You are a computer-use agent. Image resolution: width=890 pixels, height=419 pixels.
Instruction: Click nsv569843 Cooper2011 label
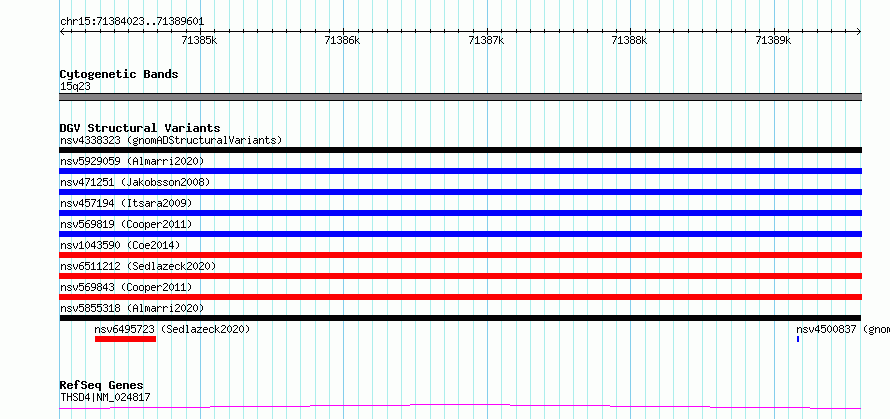pos(126,287)
